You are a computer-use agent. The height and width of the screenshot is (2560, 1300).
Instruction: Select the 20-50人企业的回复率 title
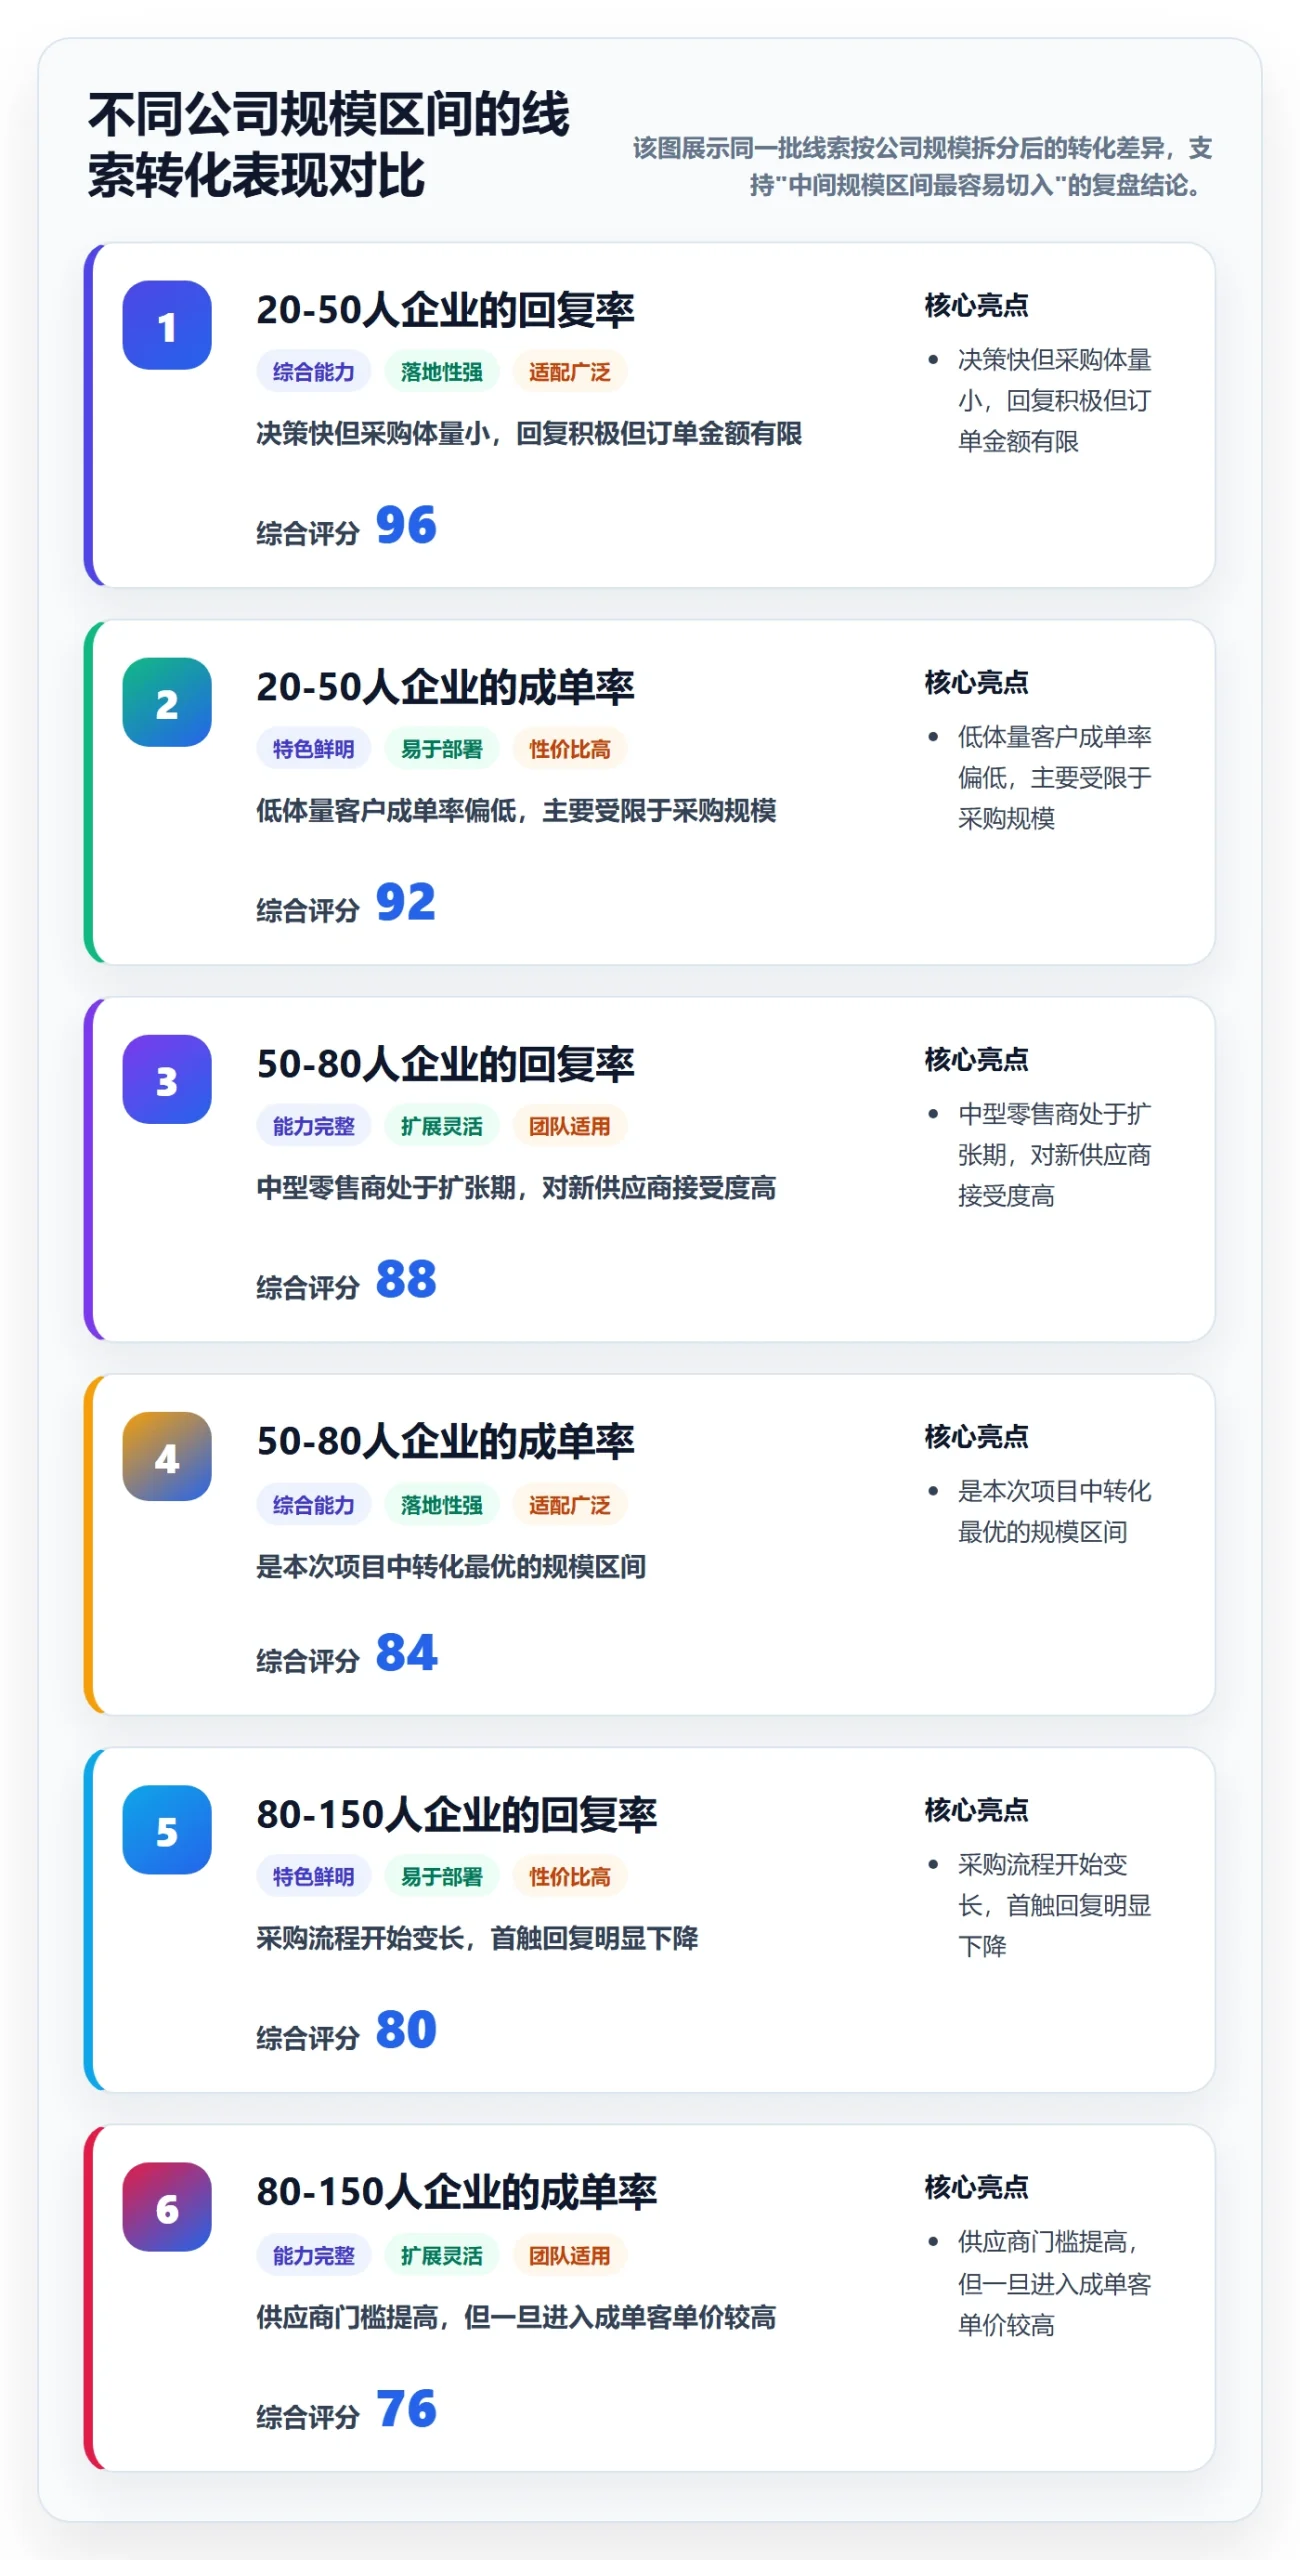click(445, 310)
